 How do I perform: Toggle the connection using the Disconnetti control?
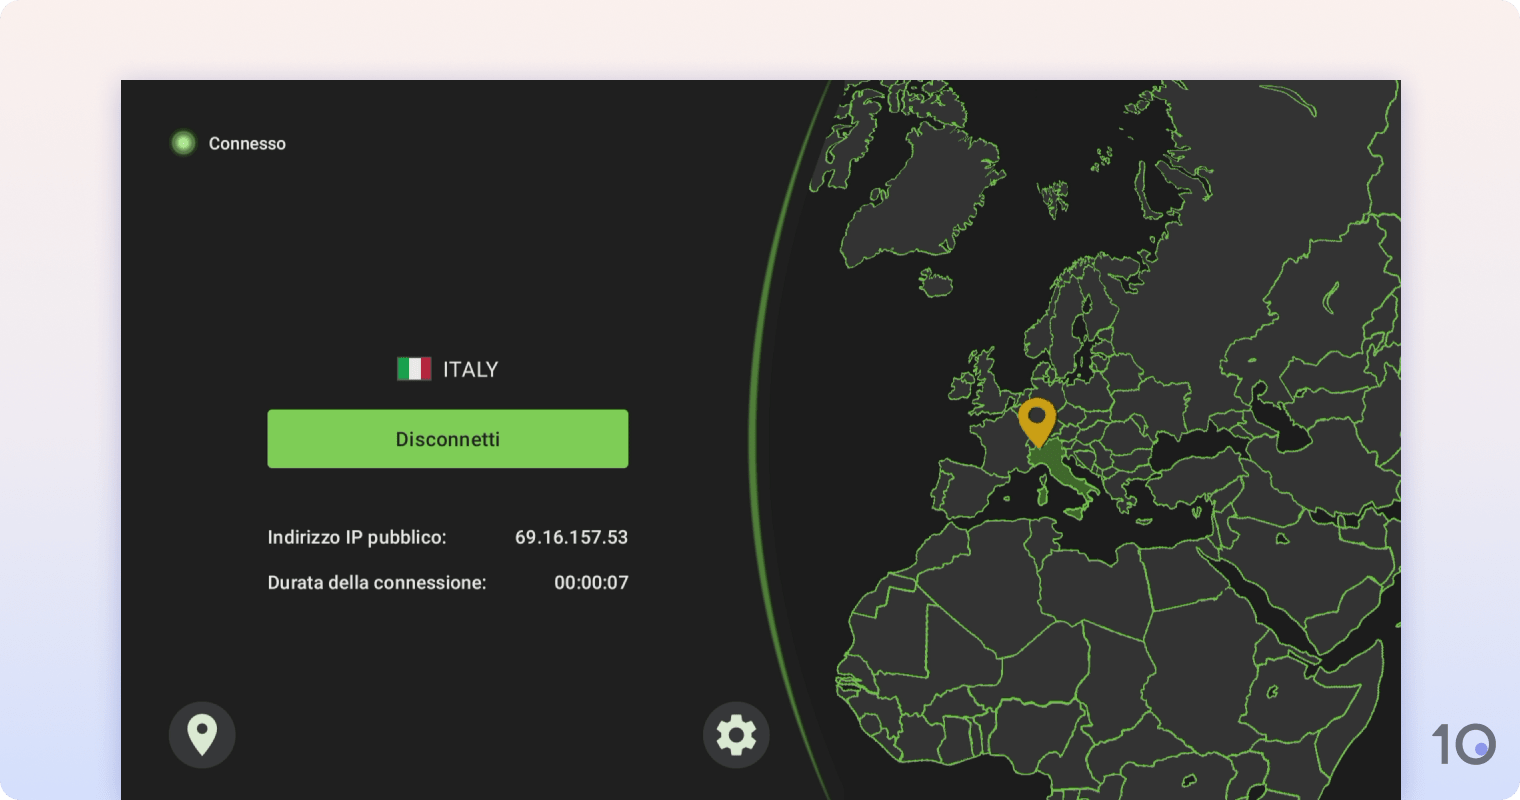coord(447,438)
